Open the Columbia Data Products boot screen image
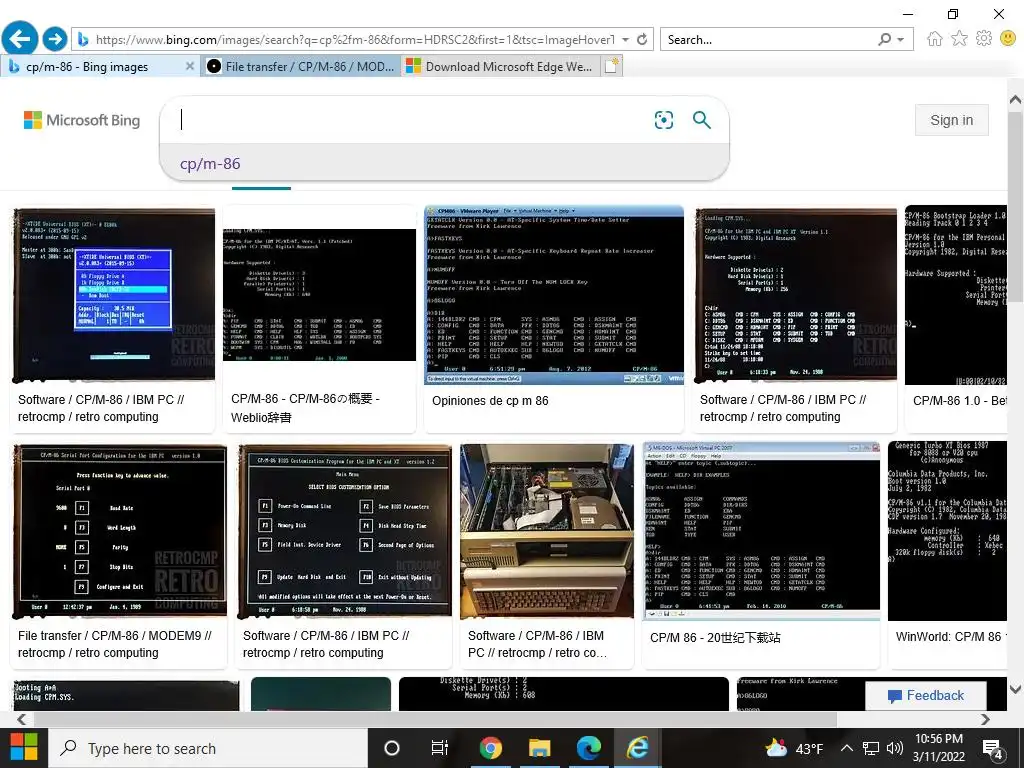Viewport: 1024px width, 768px height. point(947,531)
